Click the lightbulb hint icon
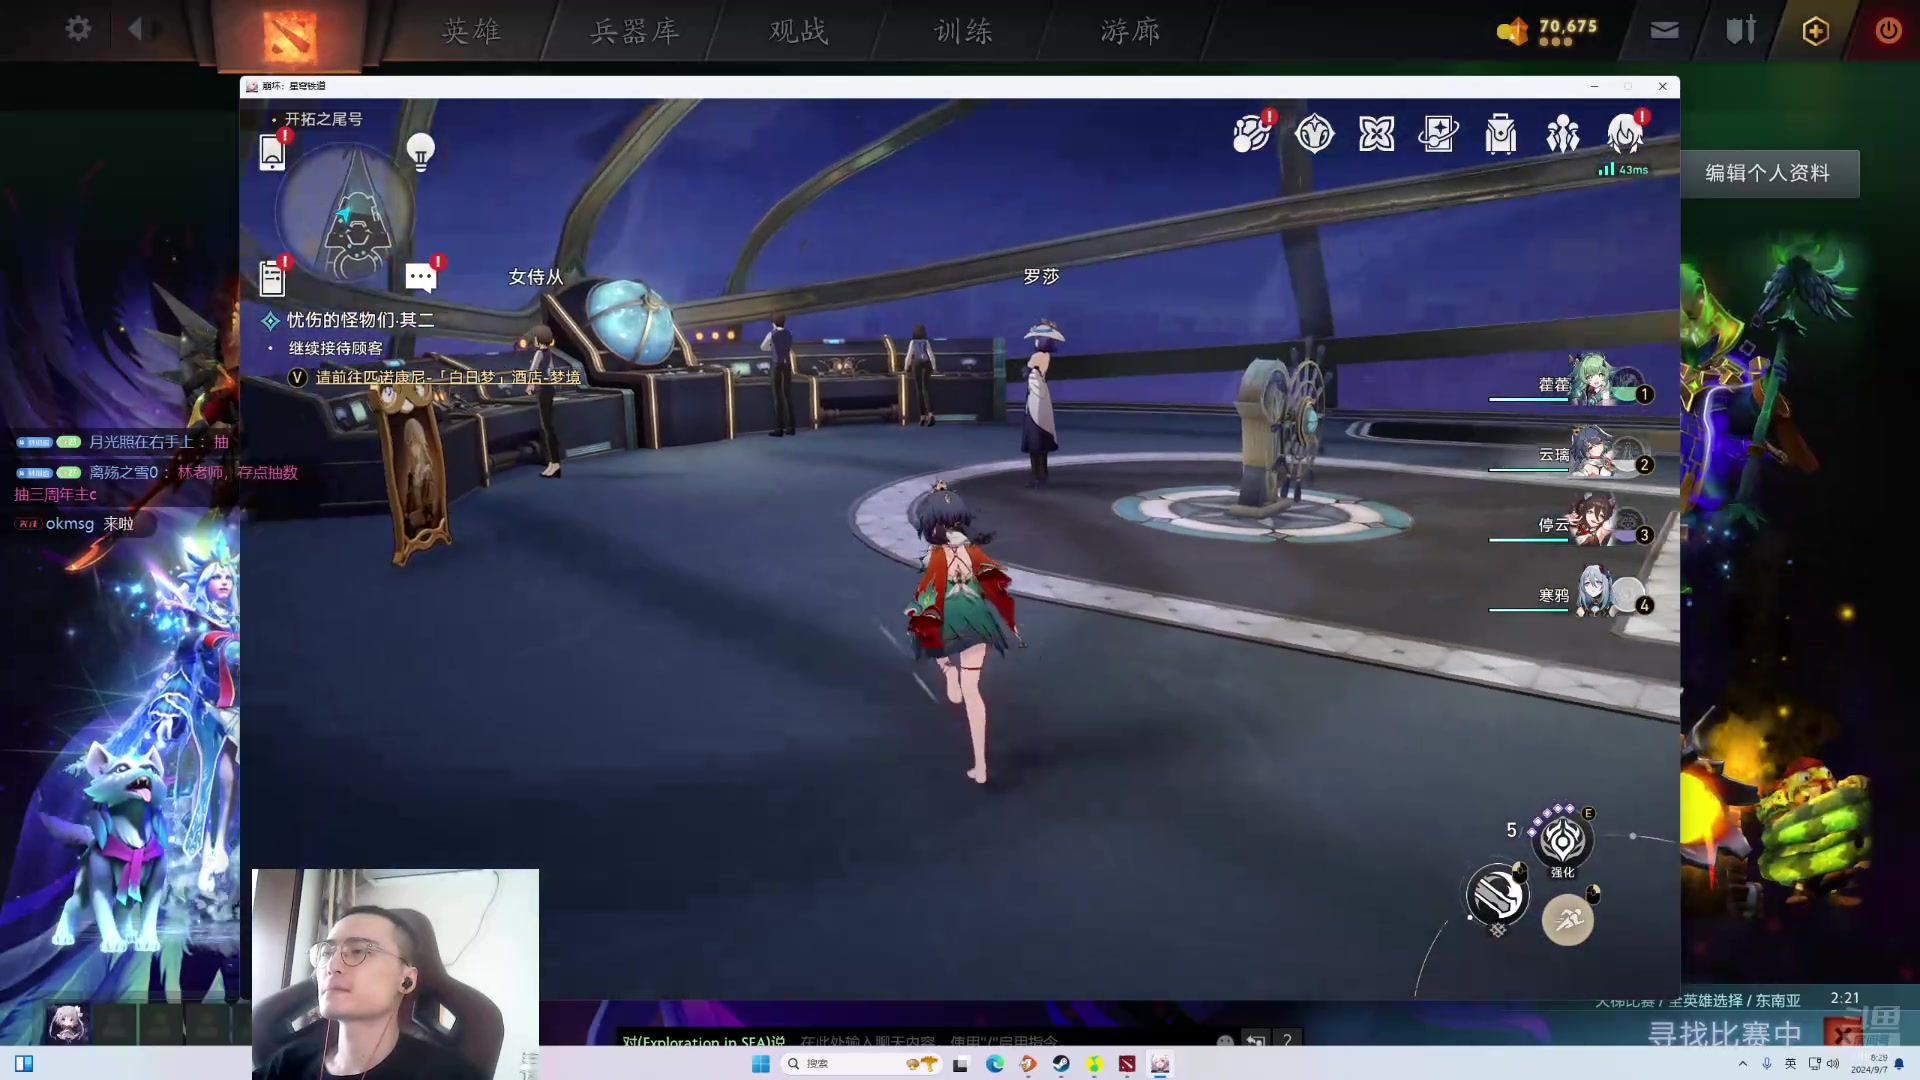Image resolution: width=1920 pixels, height=1080 pixels. 421,152
